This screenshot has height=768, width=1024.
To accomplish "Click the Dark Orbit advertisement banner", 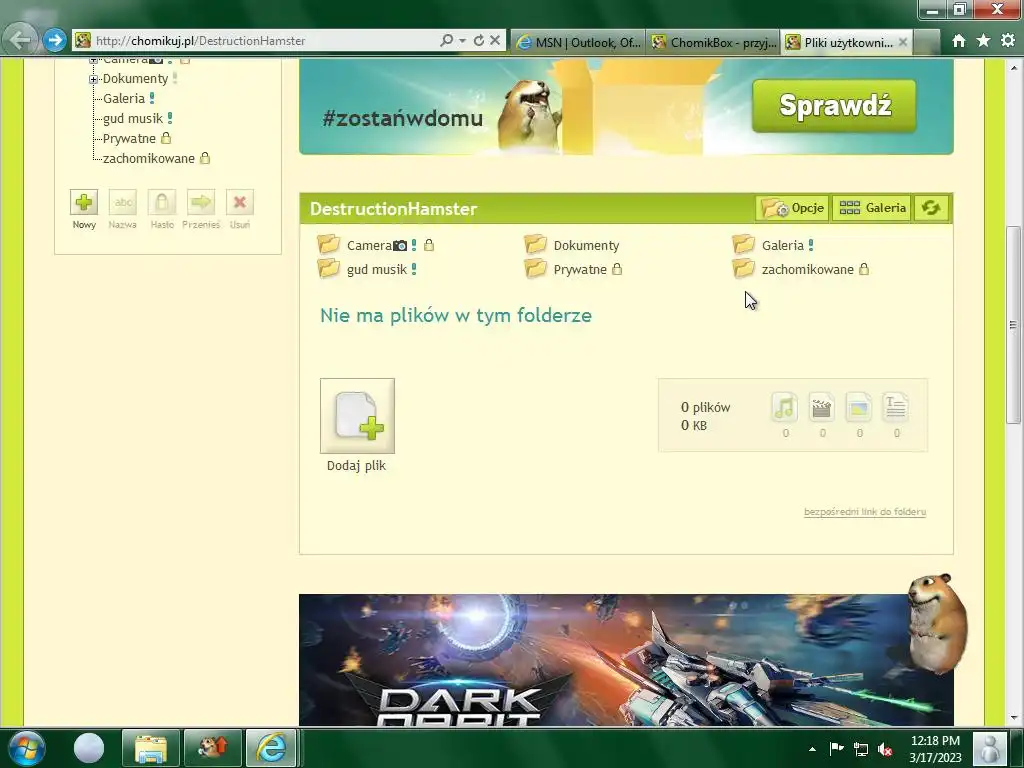I will click(626, 660).
